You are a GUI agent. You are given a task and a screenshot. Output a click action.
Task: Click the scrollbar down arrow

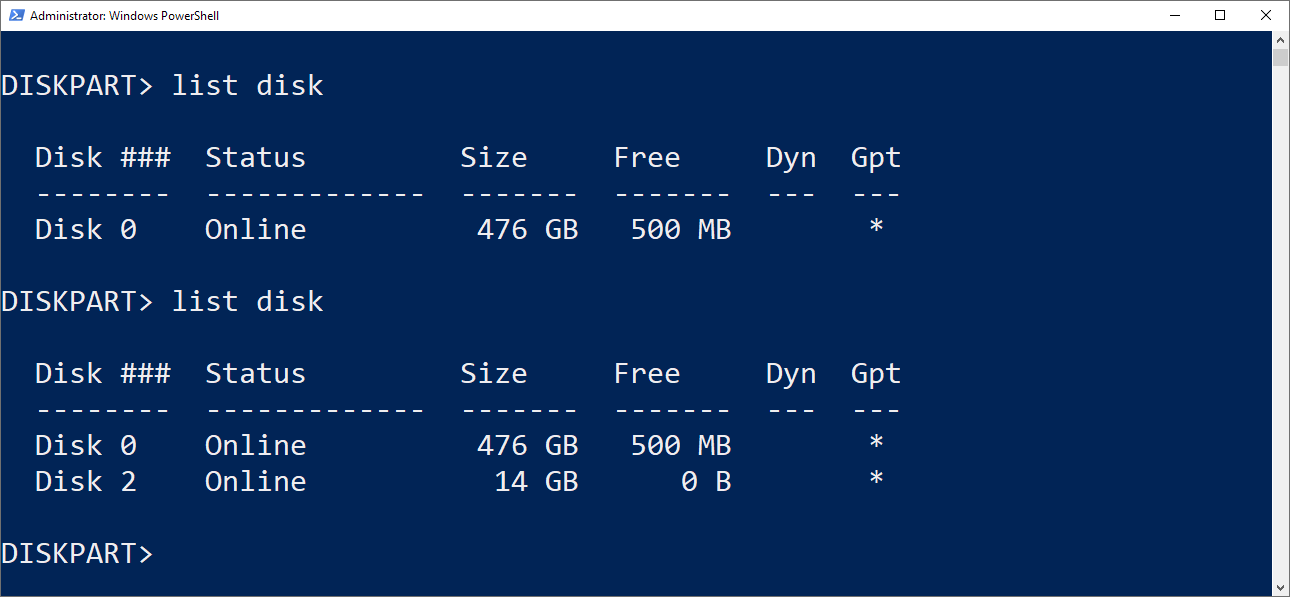pos(1280,587)
